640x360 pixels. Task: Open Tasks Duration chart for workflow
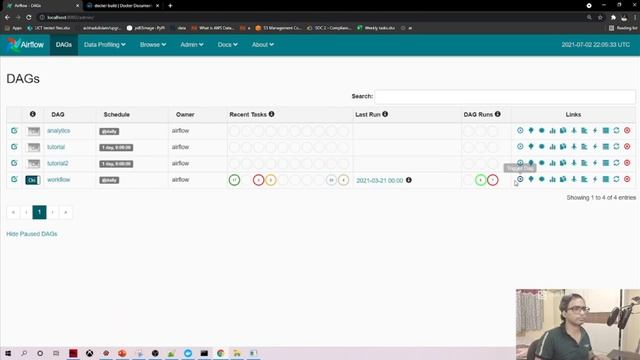pos(552,179)
